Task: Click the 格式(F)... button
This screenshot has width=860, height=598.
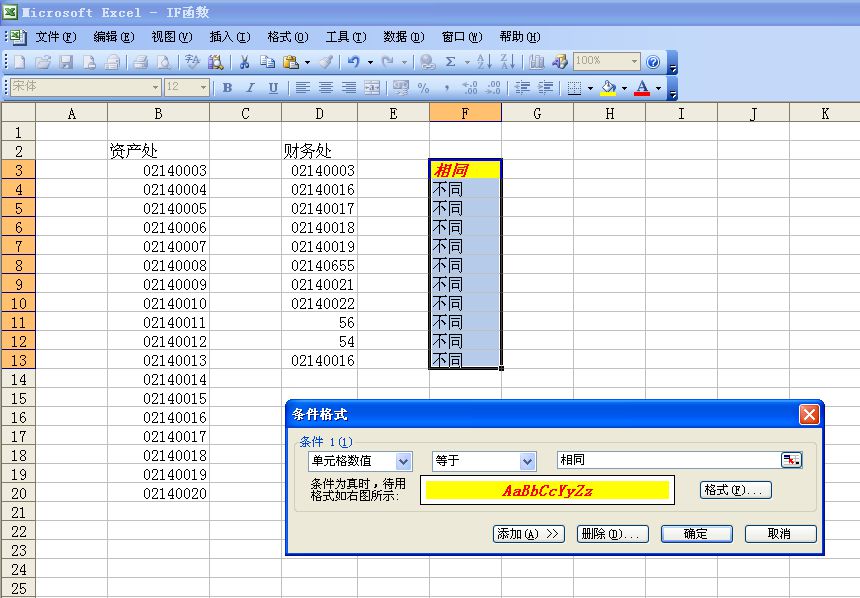Action: click(734, 488)
